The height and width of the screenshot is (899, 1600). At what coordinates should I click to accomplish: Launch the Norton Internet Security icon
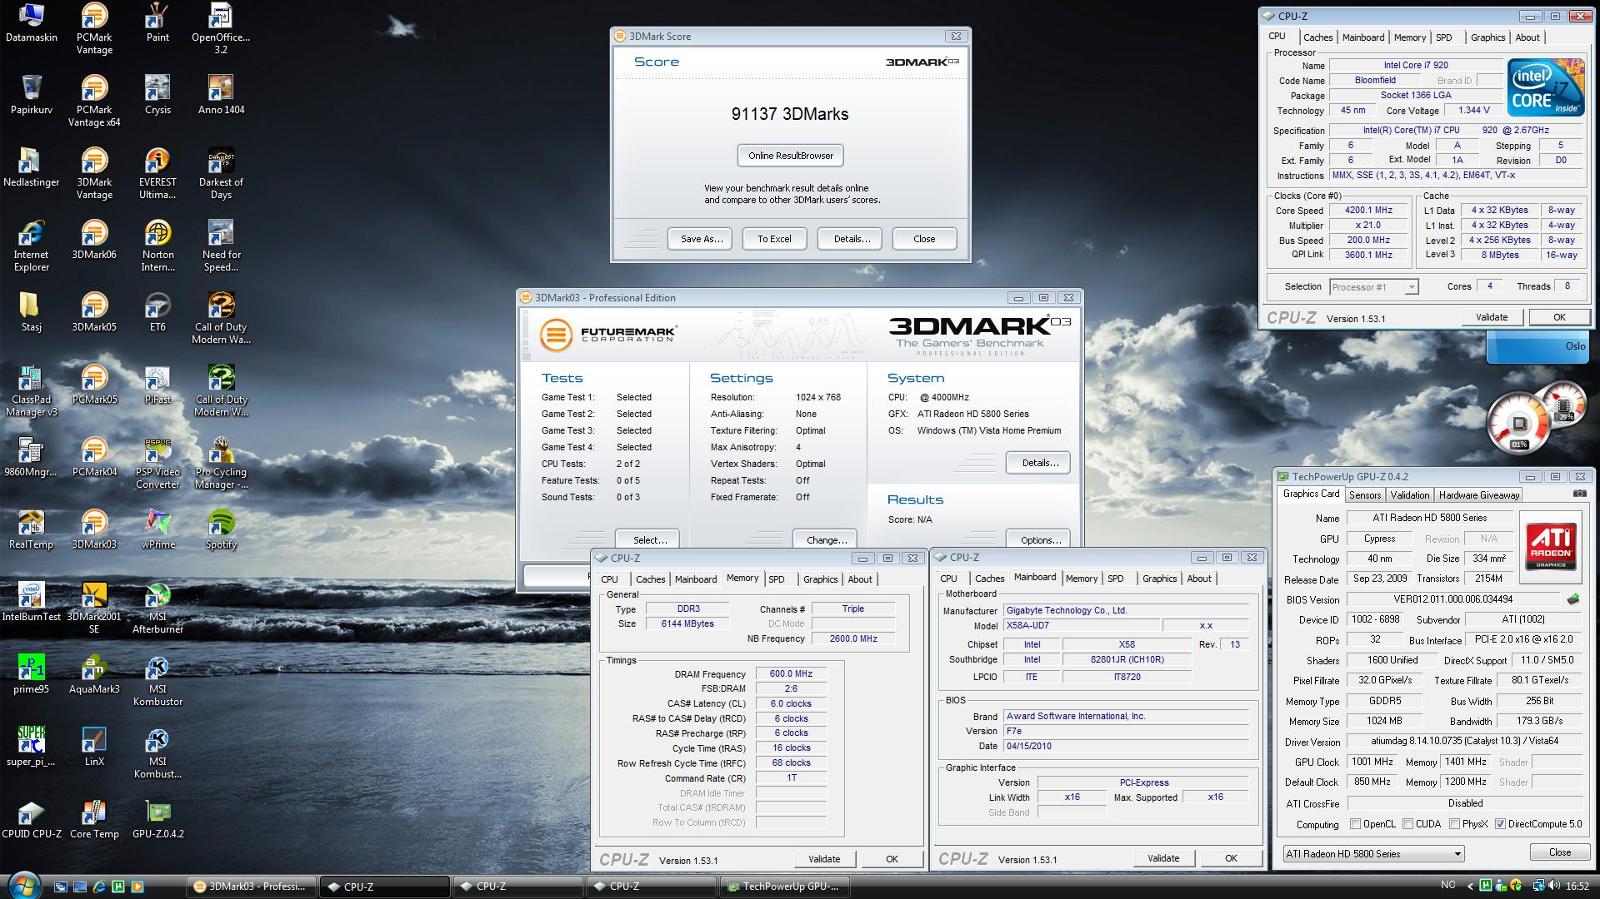tap(157, 246)
